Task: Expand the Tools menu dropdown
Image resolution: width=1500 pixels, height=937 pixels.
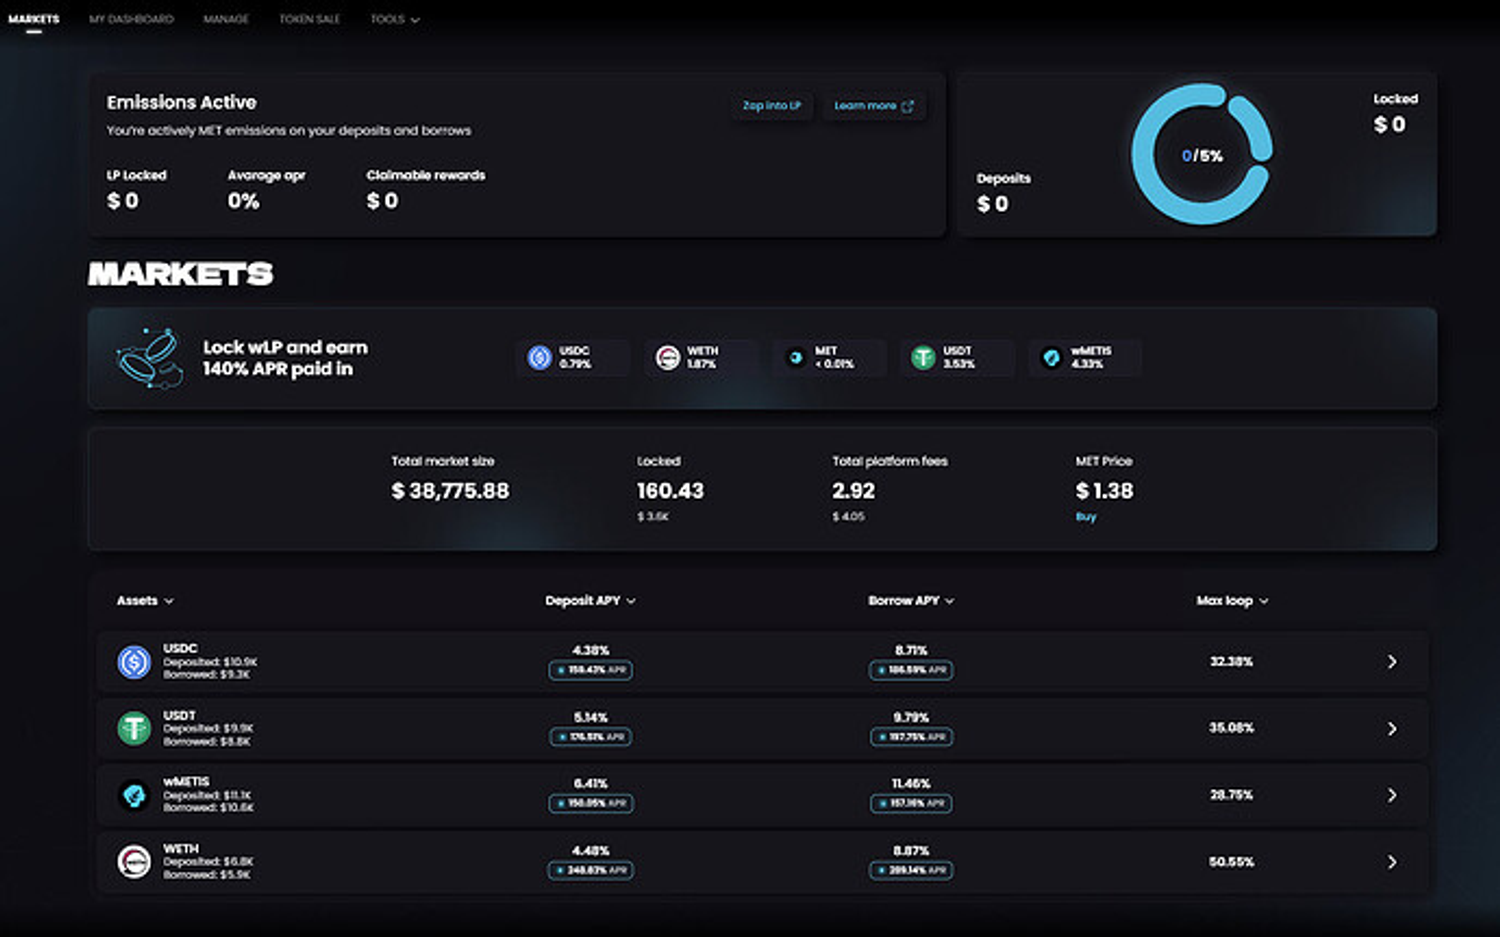Action: [x=395, y=19]
